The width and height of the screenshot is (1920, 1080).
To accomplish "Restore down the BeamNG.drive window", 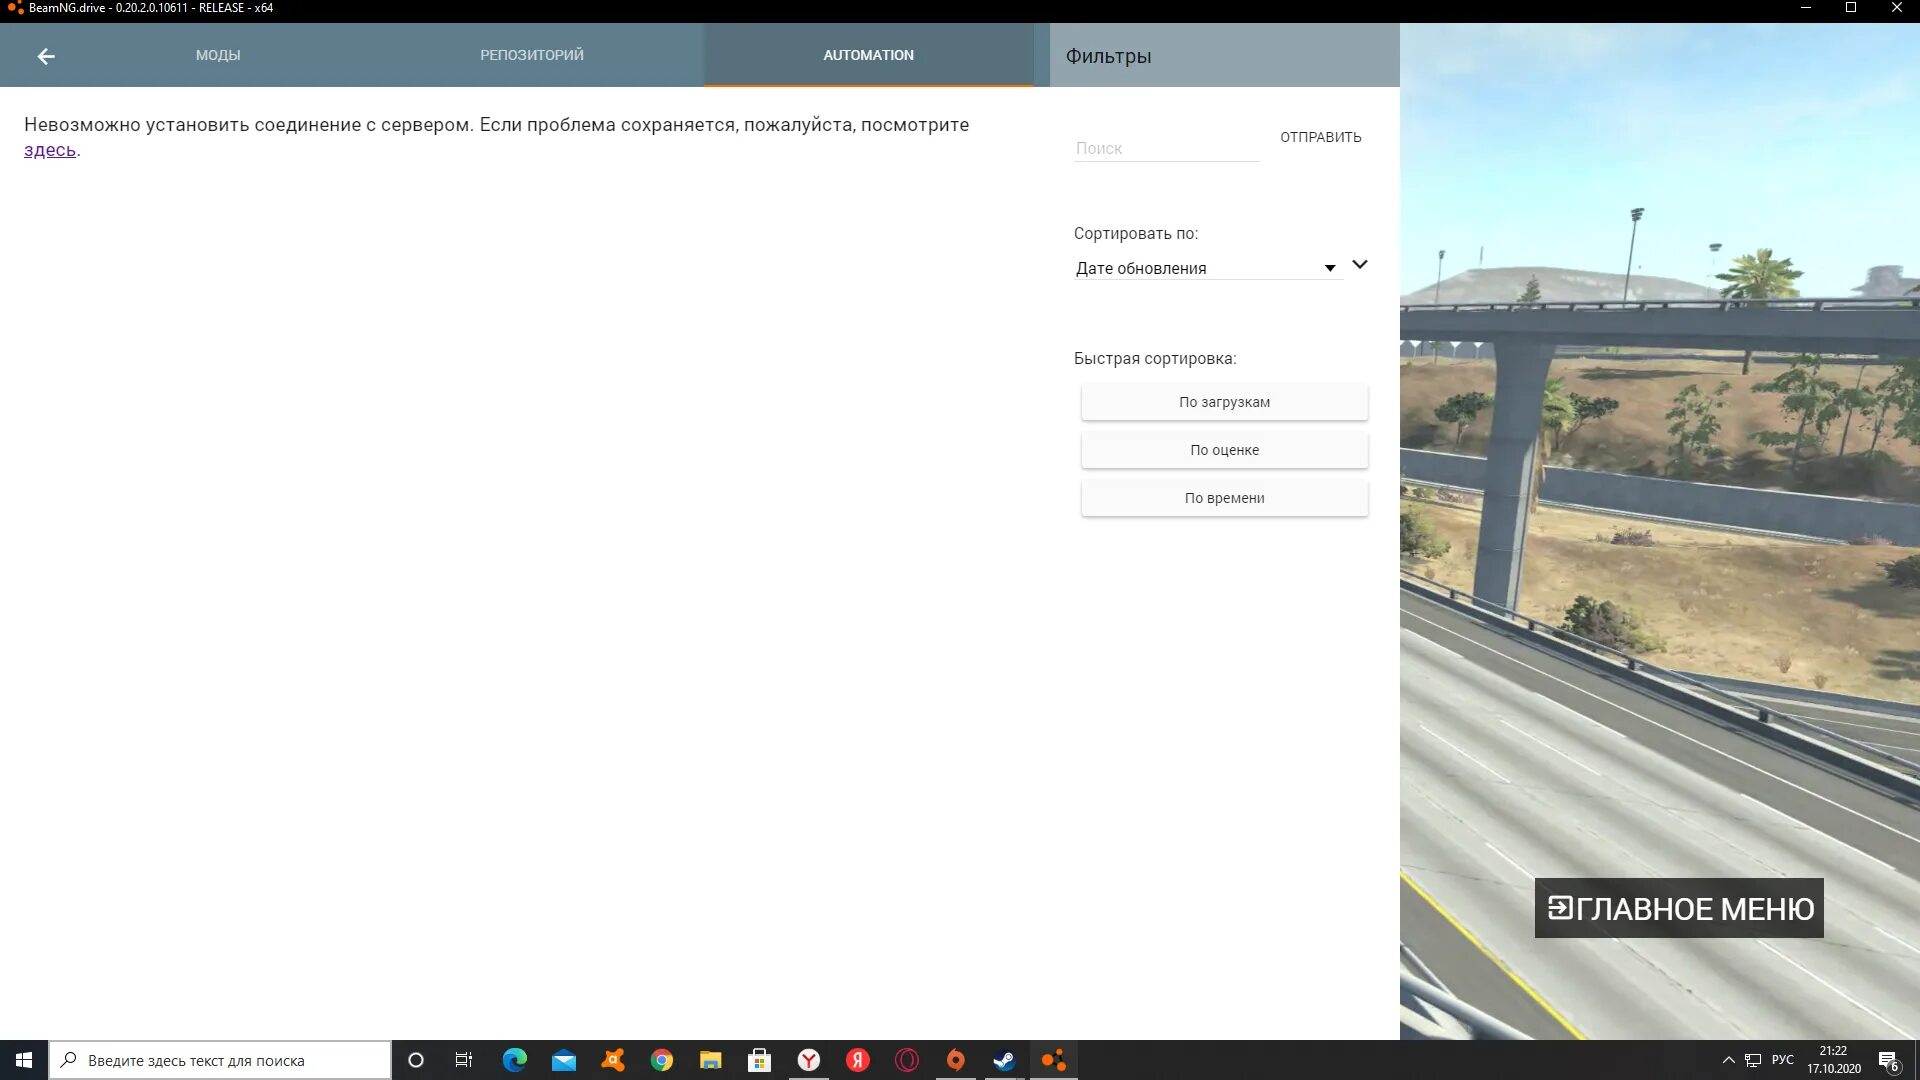I will pos(1850,8).
